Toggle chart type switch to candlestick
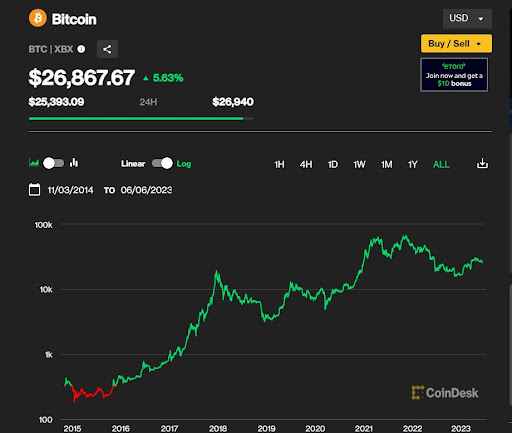 (53, 163)
